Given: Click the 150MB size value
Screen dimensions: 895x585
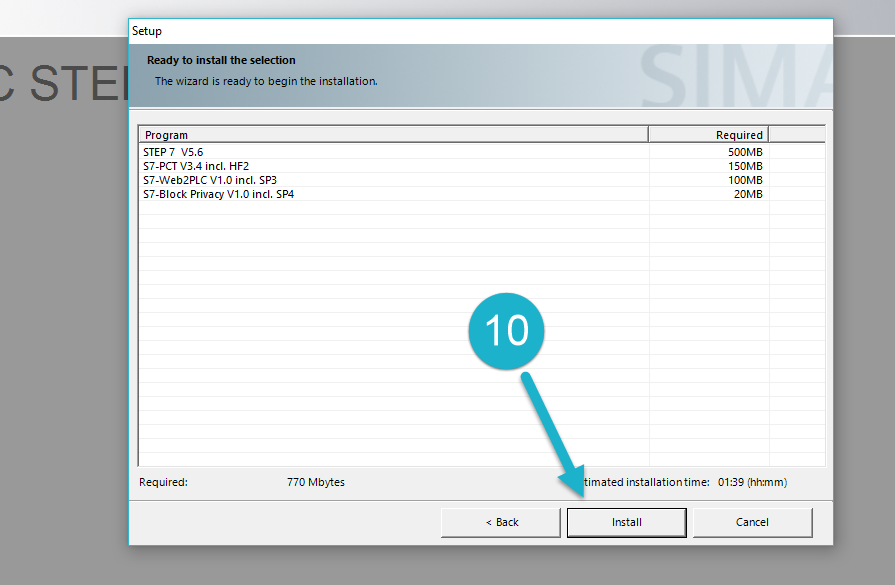Looking at the screenshot, I should [x=745, y=166].
